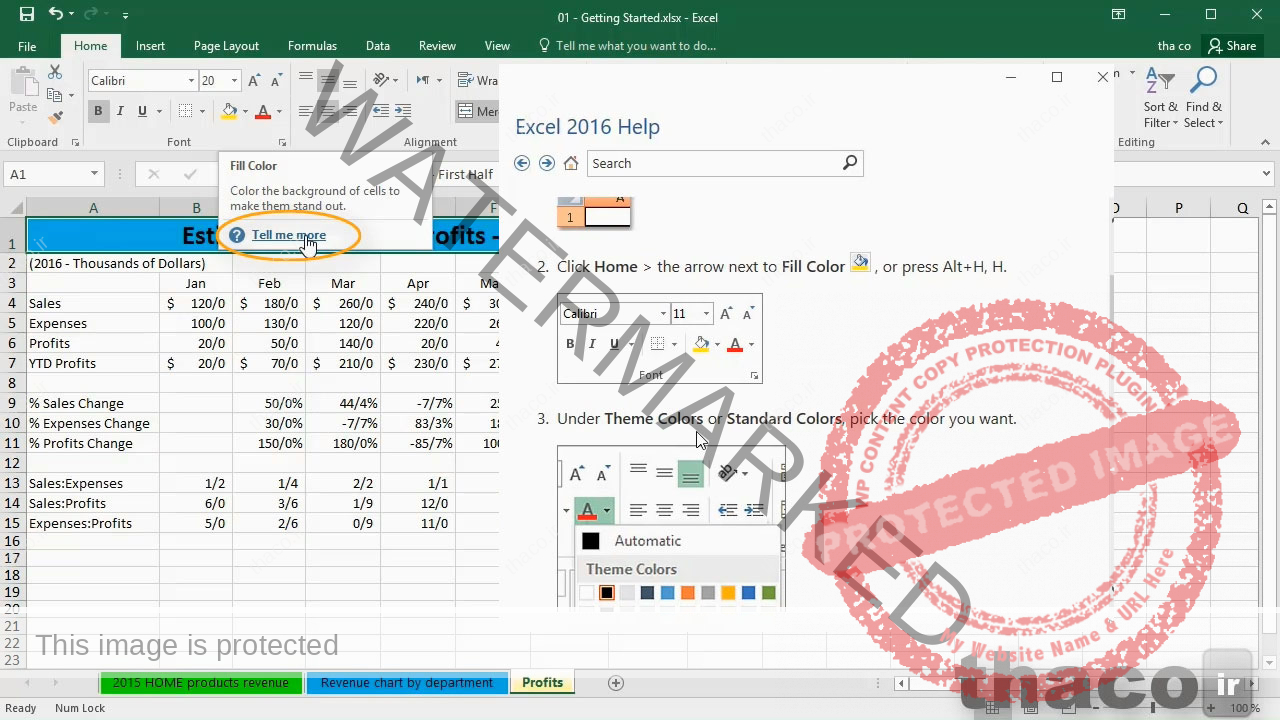Click Select All corner of worksheet grid
Viewport: 1280px width, 720px height.
pyautogui.click(x=12, y=208)
